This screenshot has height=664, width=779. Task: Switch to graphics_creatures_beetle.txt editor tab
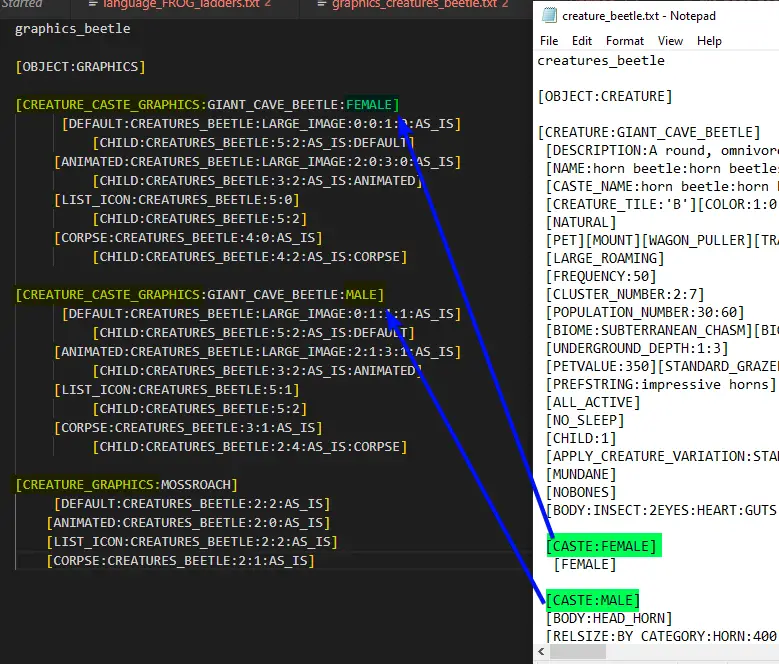(x=413, y=4)
